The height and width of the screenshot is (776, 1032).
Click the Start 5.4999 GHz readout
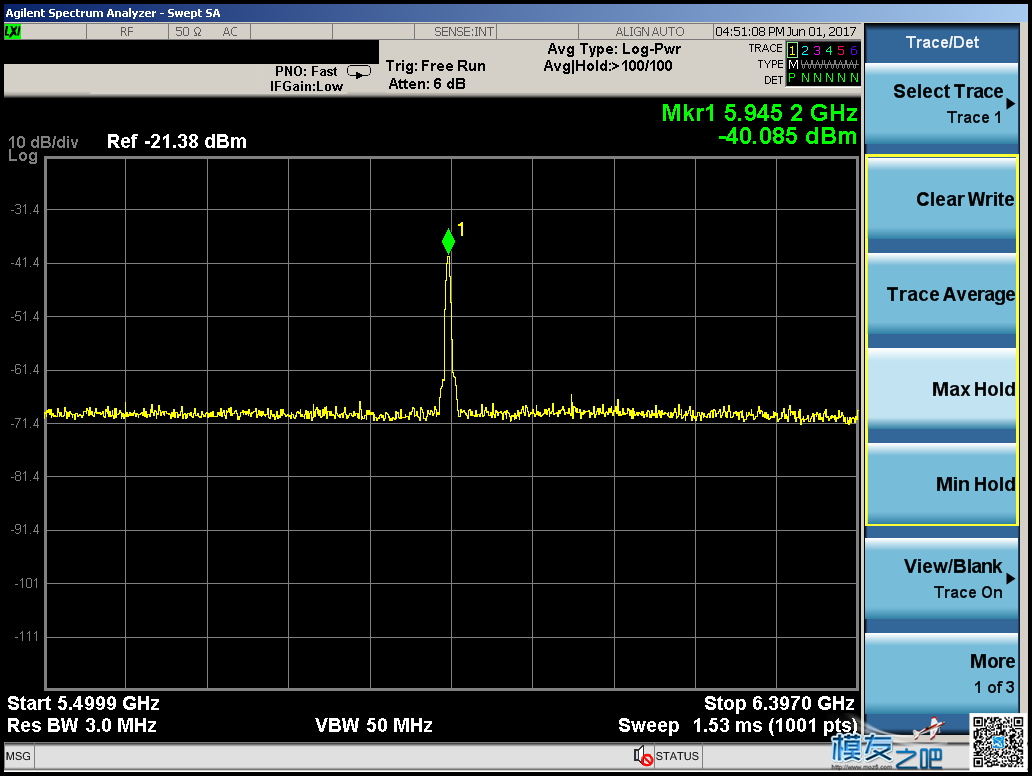[84, 704]
